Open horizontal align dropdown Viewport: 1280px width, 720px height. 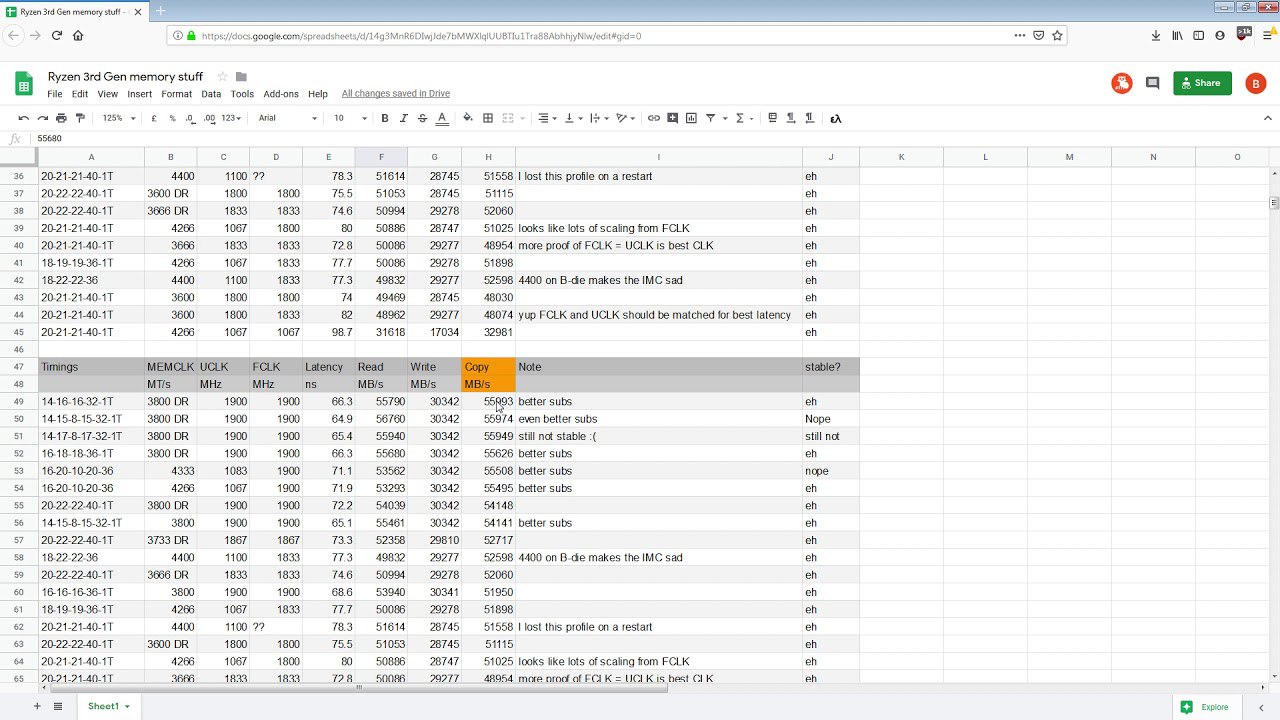click(547, 118)
